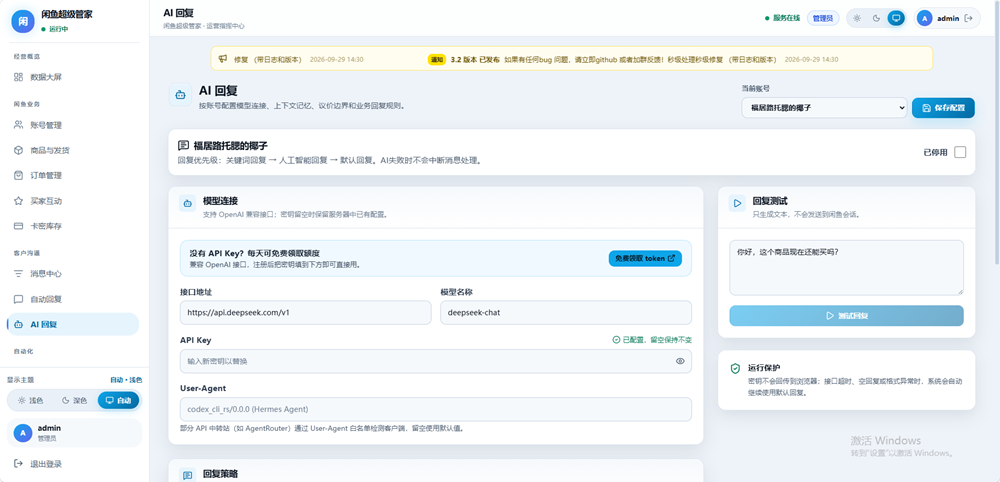
Task: Focus the User-Agent input field
Action: click(x=436, y=409)
